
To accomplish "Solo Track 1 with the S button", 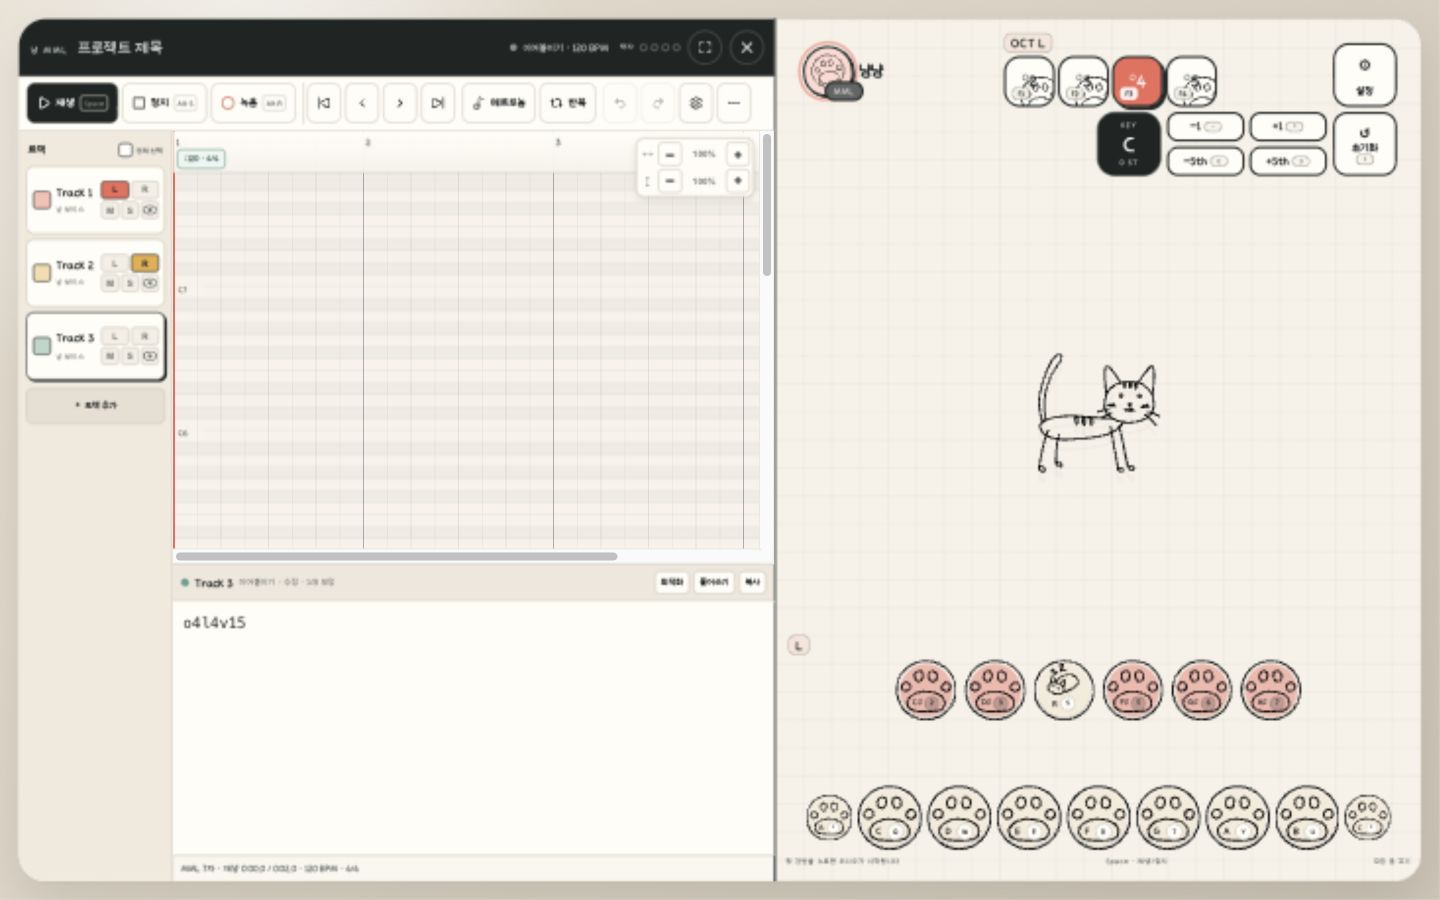I will pos(130,210).
